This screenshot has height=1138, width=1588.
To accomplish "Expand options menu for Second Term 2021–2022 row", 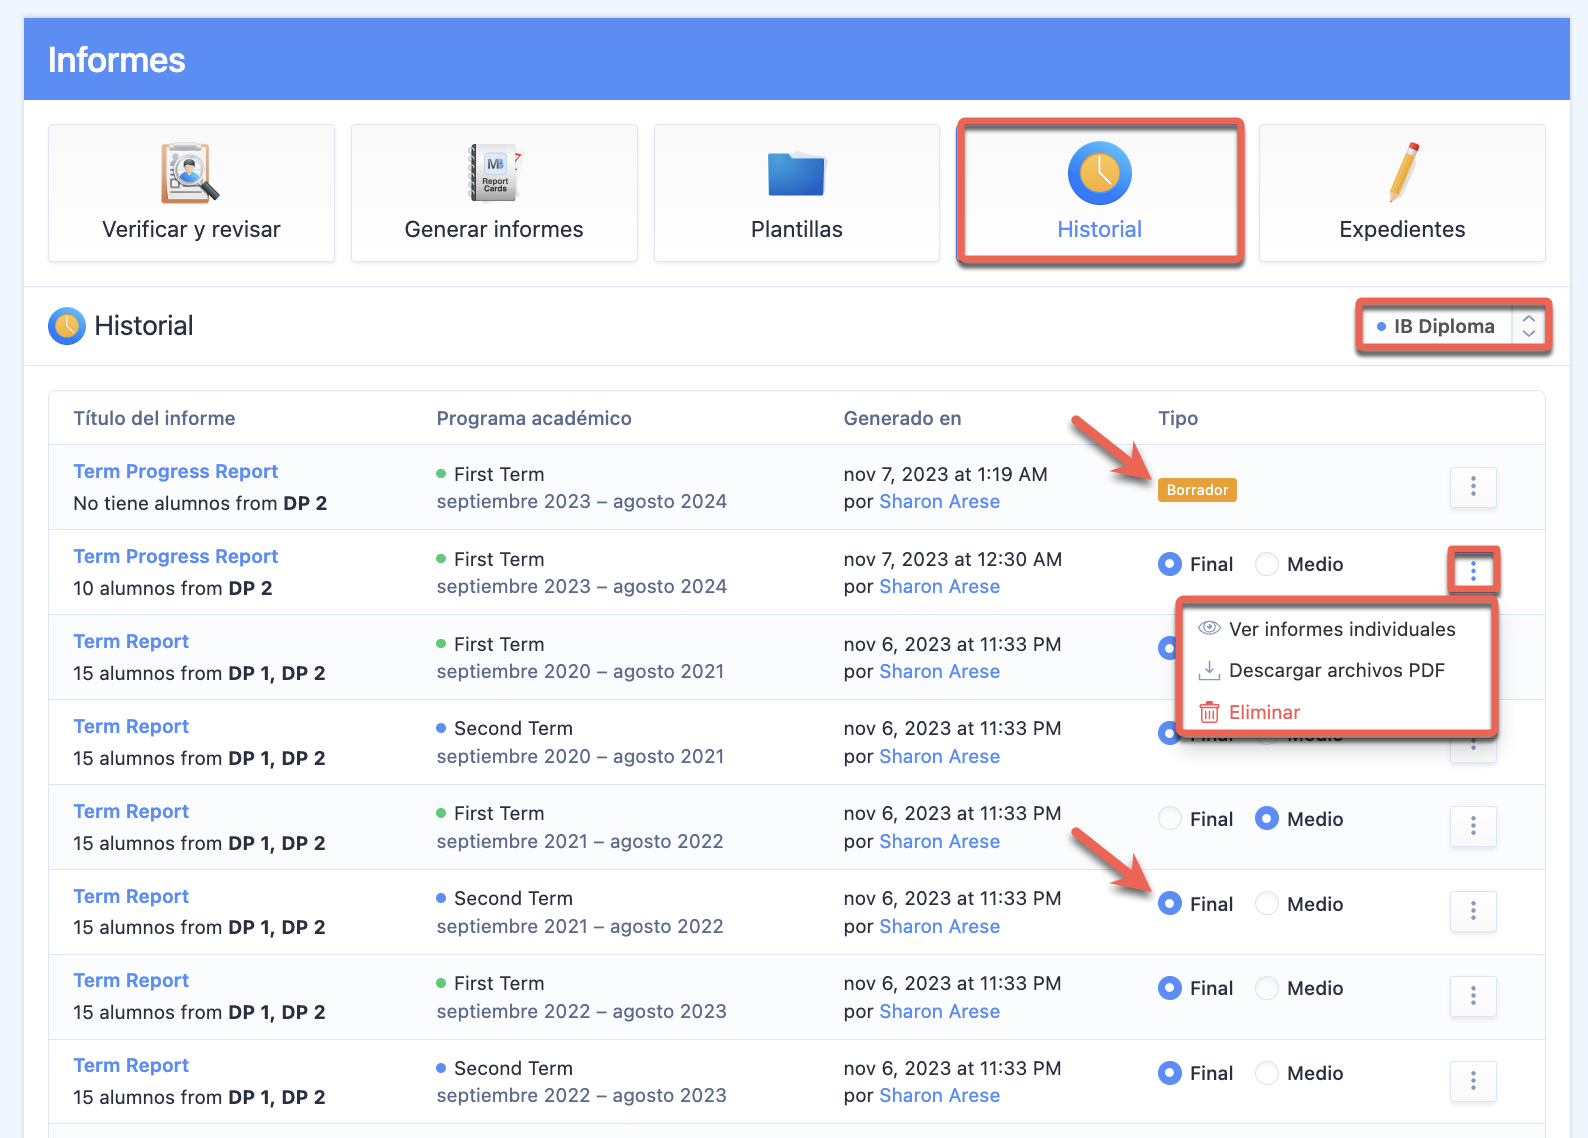I will tap(1473, 911).
